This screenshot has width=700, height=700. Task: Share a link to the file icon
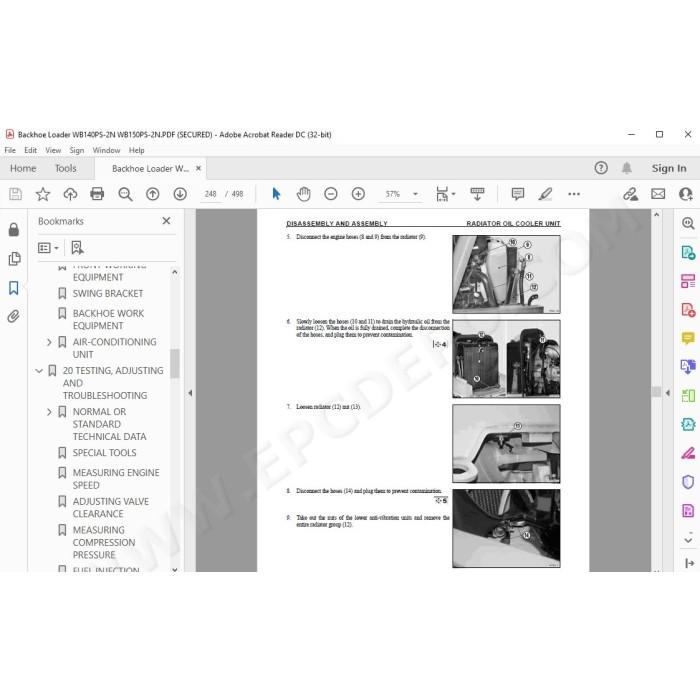630,194
